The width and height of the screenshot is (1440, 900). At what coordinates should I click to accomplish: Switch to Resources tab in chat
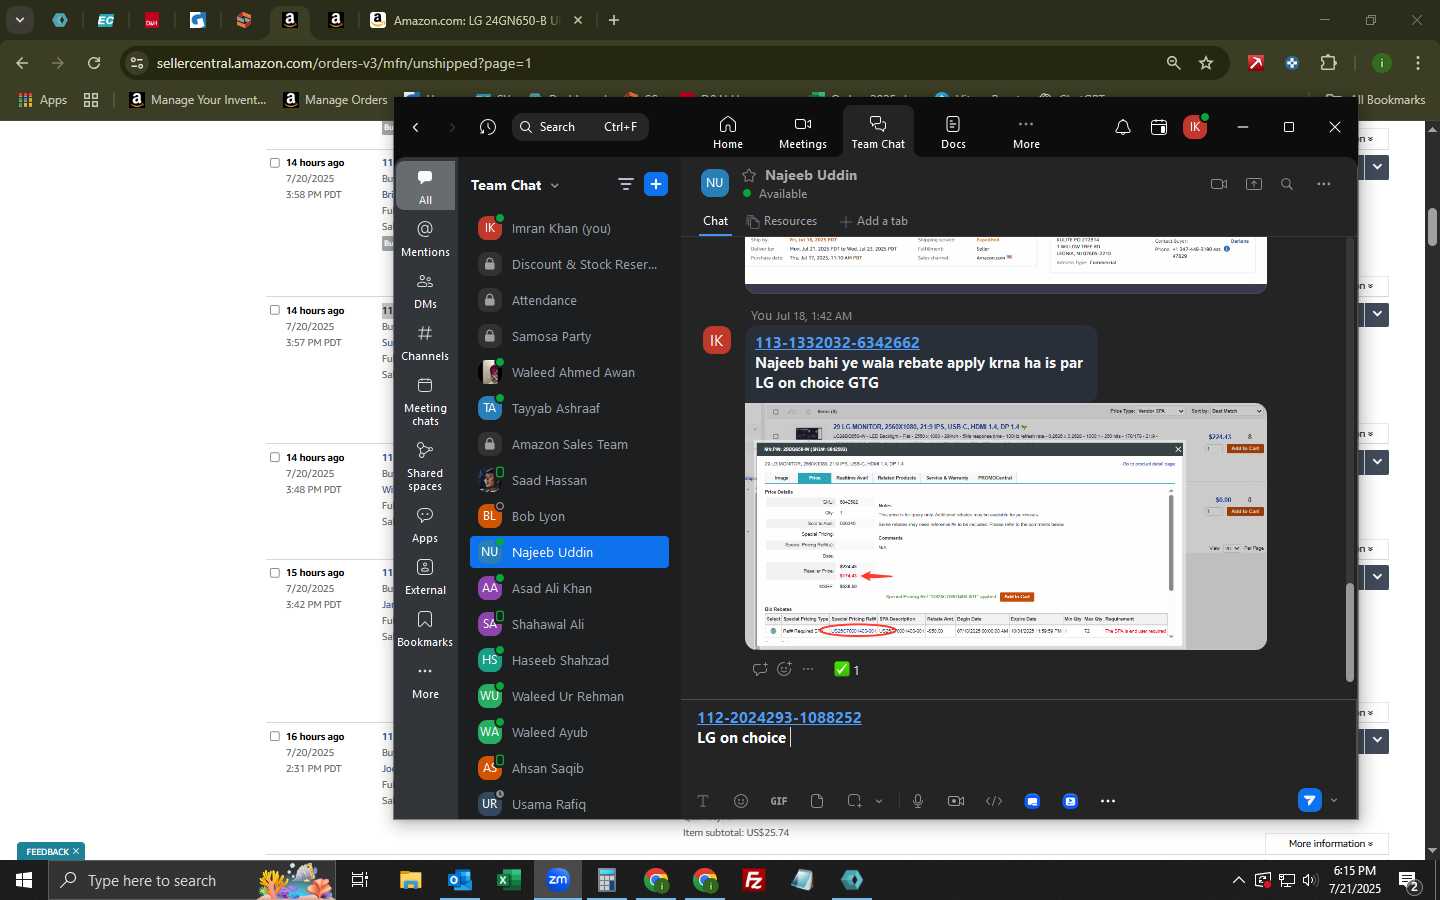click(x=781, y=221)
